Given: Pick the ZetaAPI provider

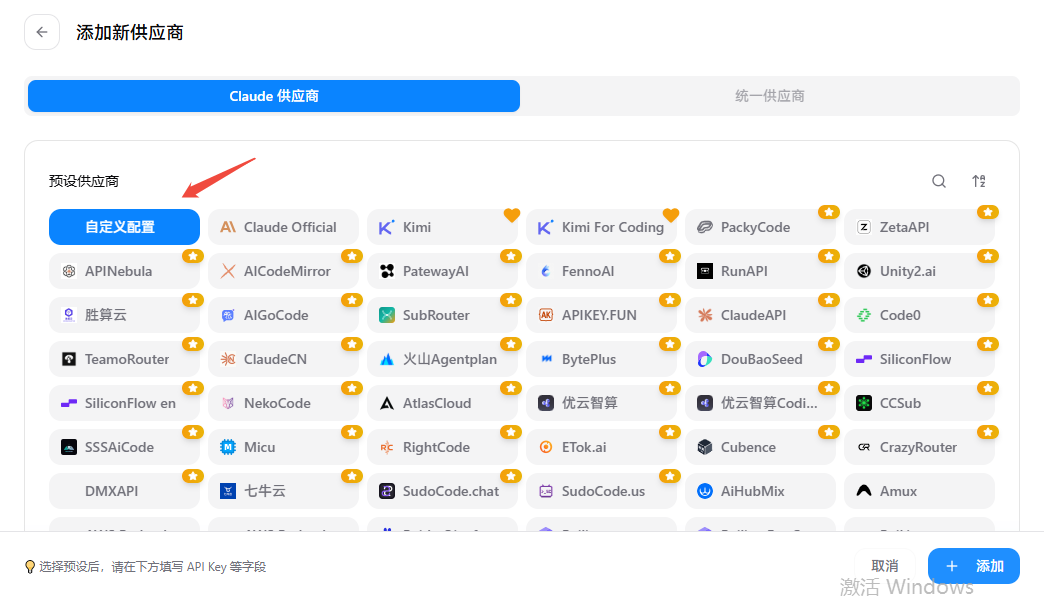Looking at the screenshot, I should coord(919,227).
